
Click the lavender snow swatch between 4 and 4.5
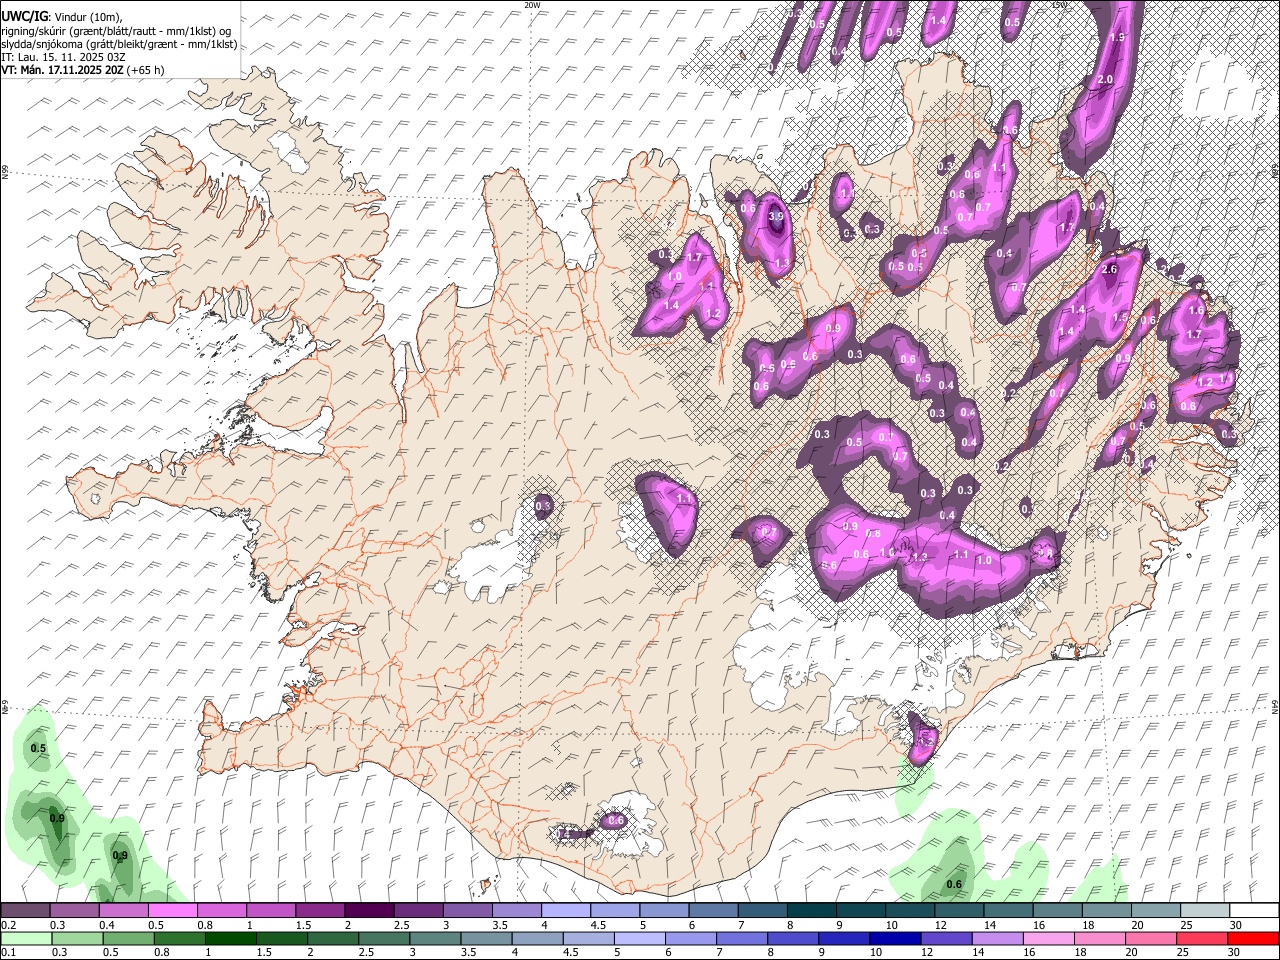(565, 910)
